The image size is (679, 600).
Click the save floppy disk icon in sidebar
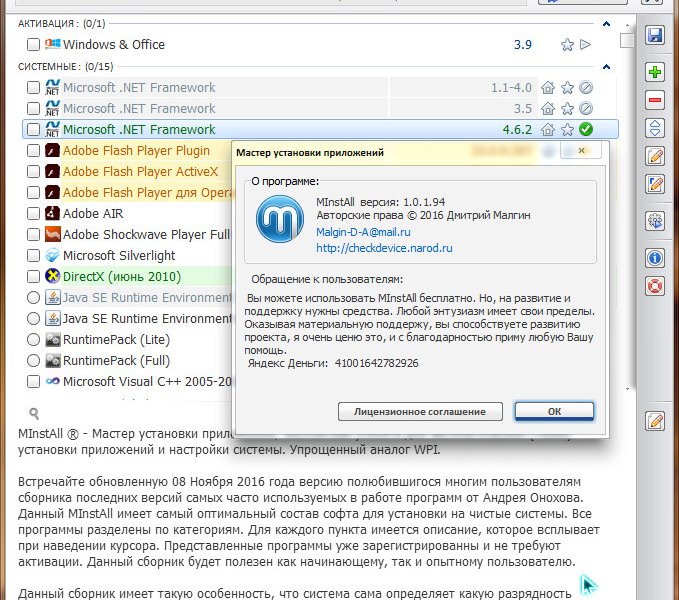tap(655, 35)
